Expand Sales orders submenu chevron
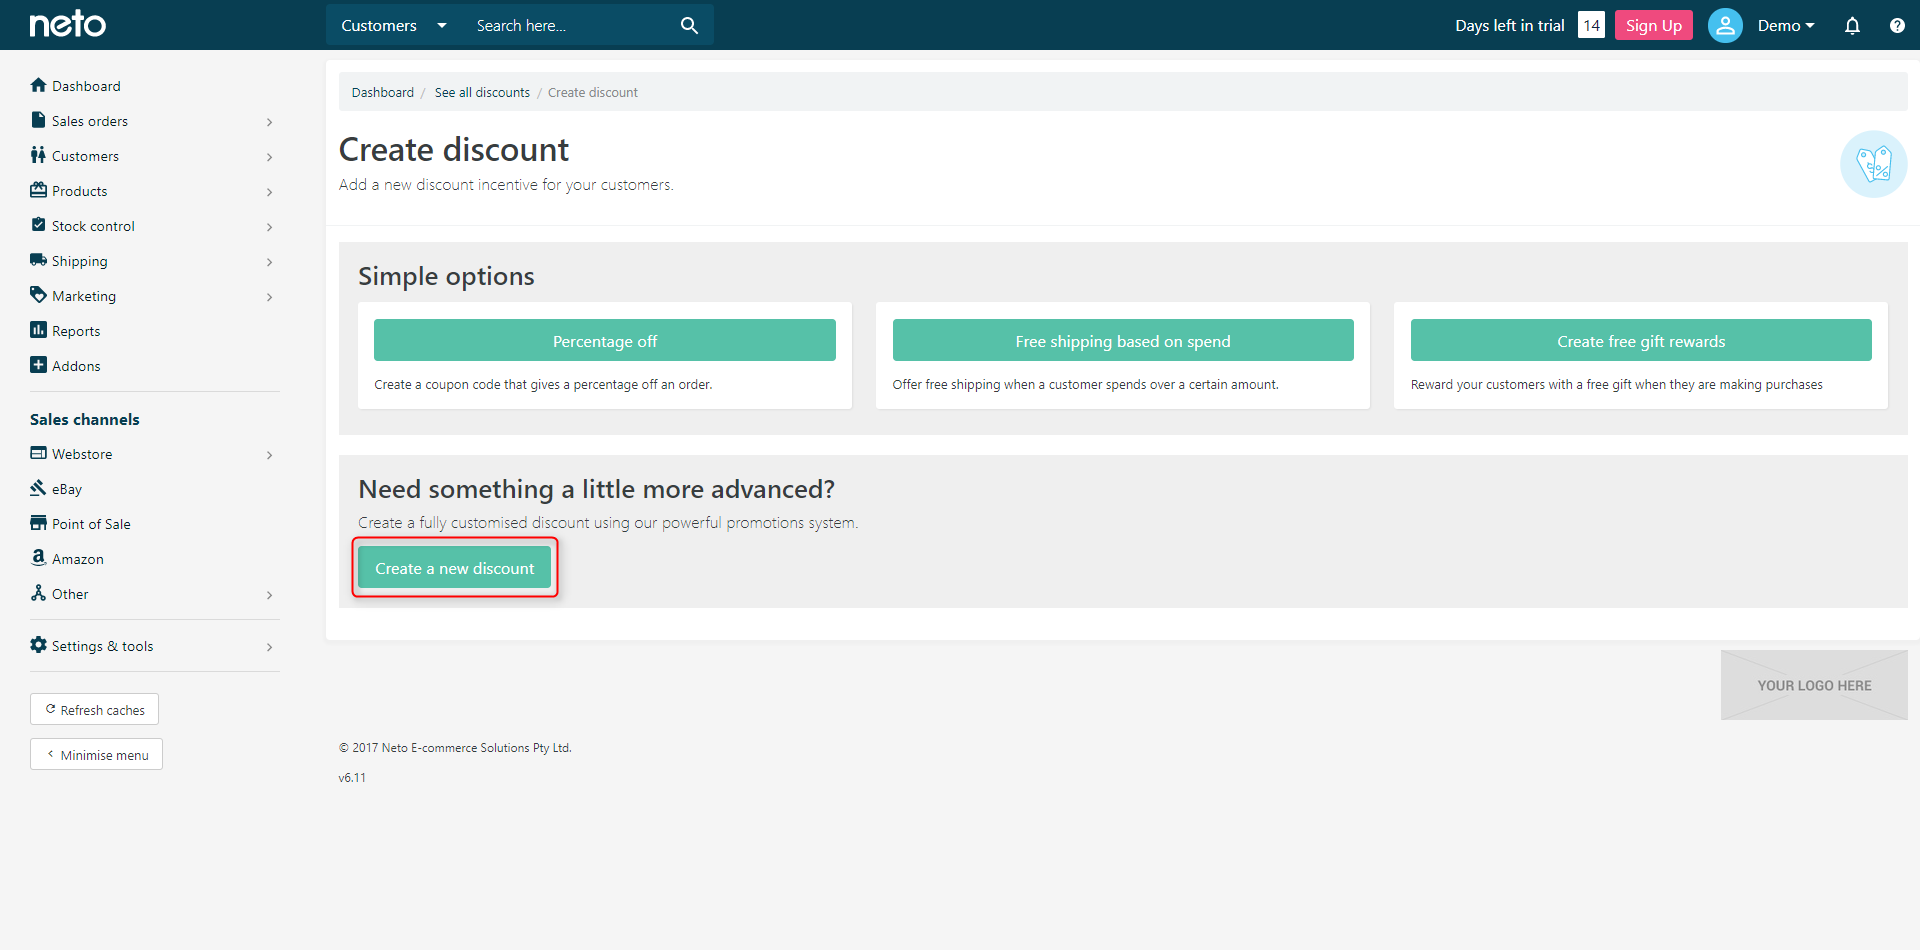 (269, 122)
